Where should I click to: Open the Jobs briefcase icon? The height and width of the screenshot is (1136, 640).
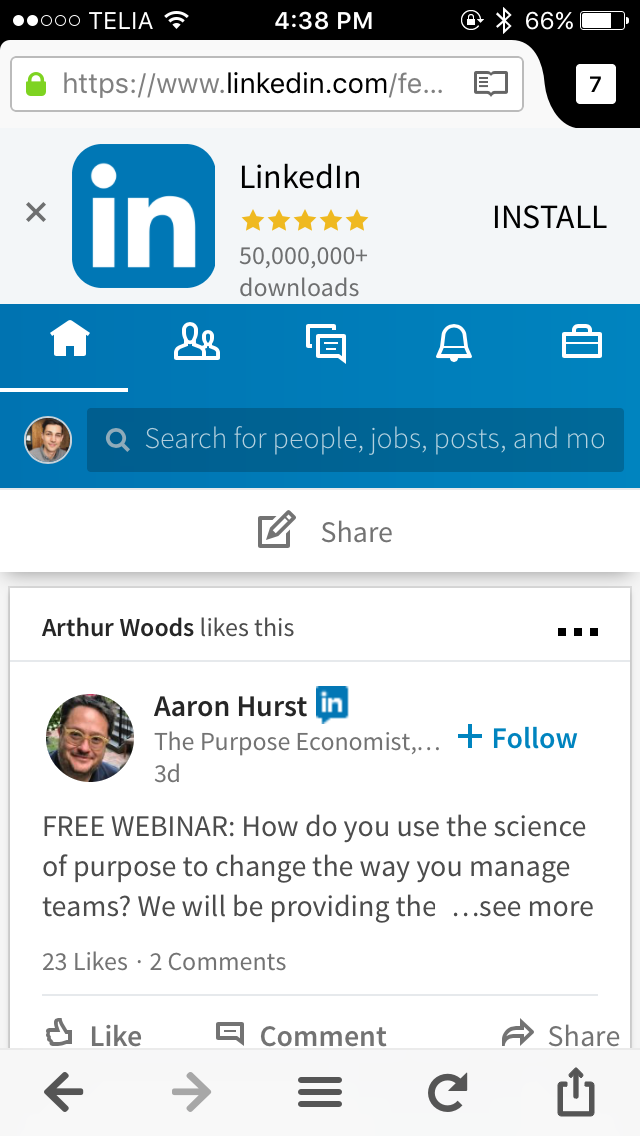click(582, 343)
